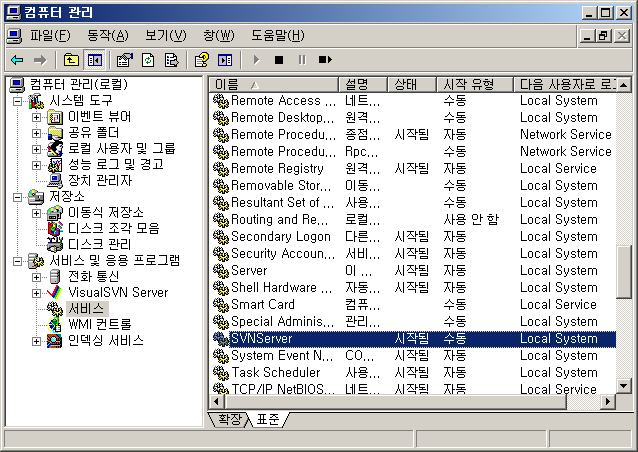638x452 pixels.
Task: Open the 보기(V) menu
Action: [x=166, y=36]
